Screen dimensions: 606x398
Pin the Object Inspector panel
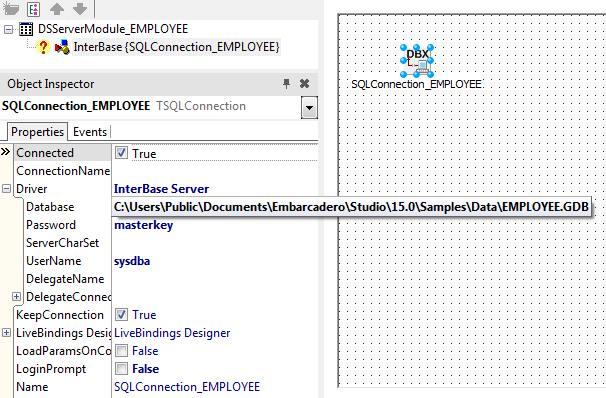286,83
